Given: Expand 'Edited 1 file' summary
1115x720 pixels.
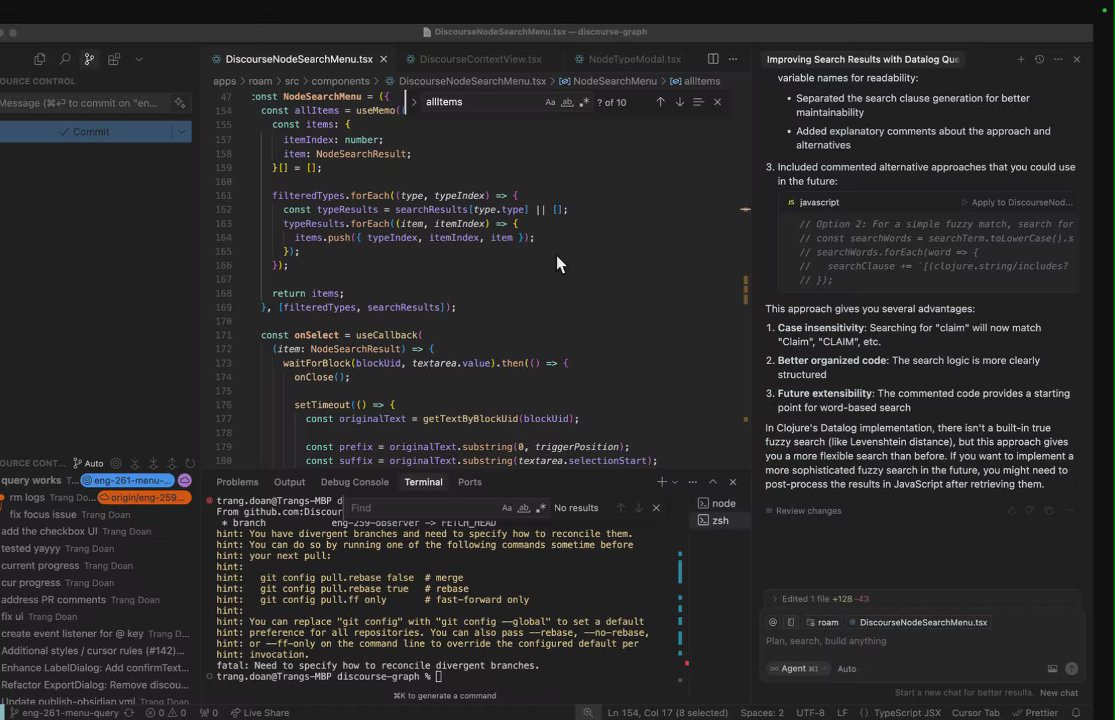Looking at the screenshot, I should point(821,599).
